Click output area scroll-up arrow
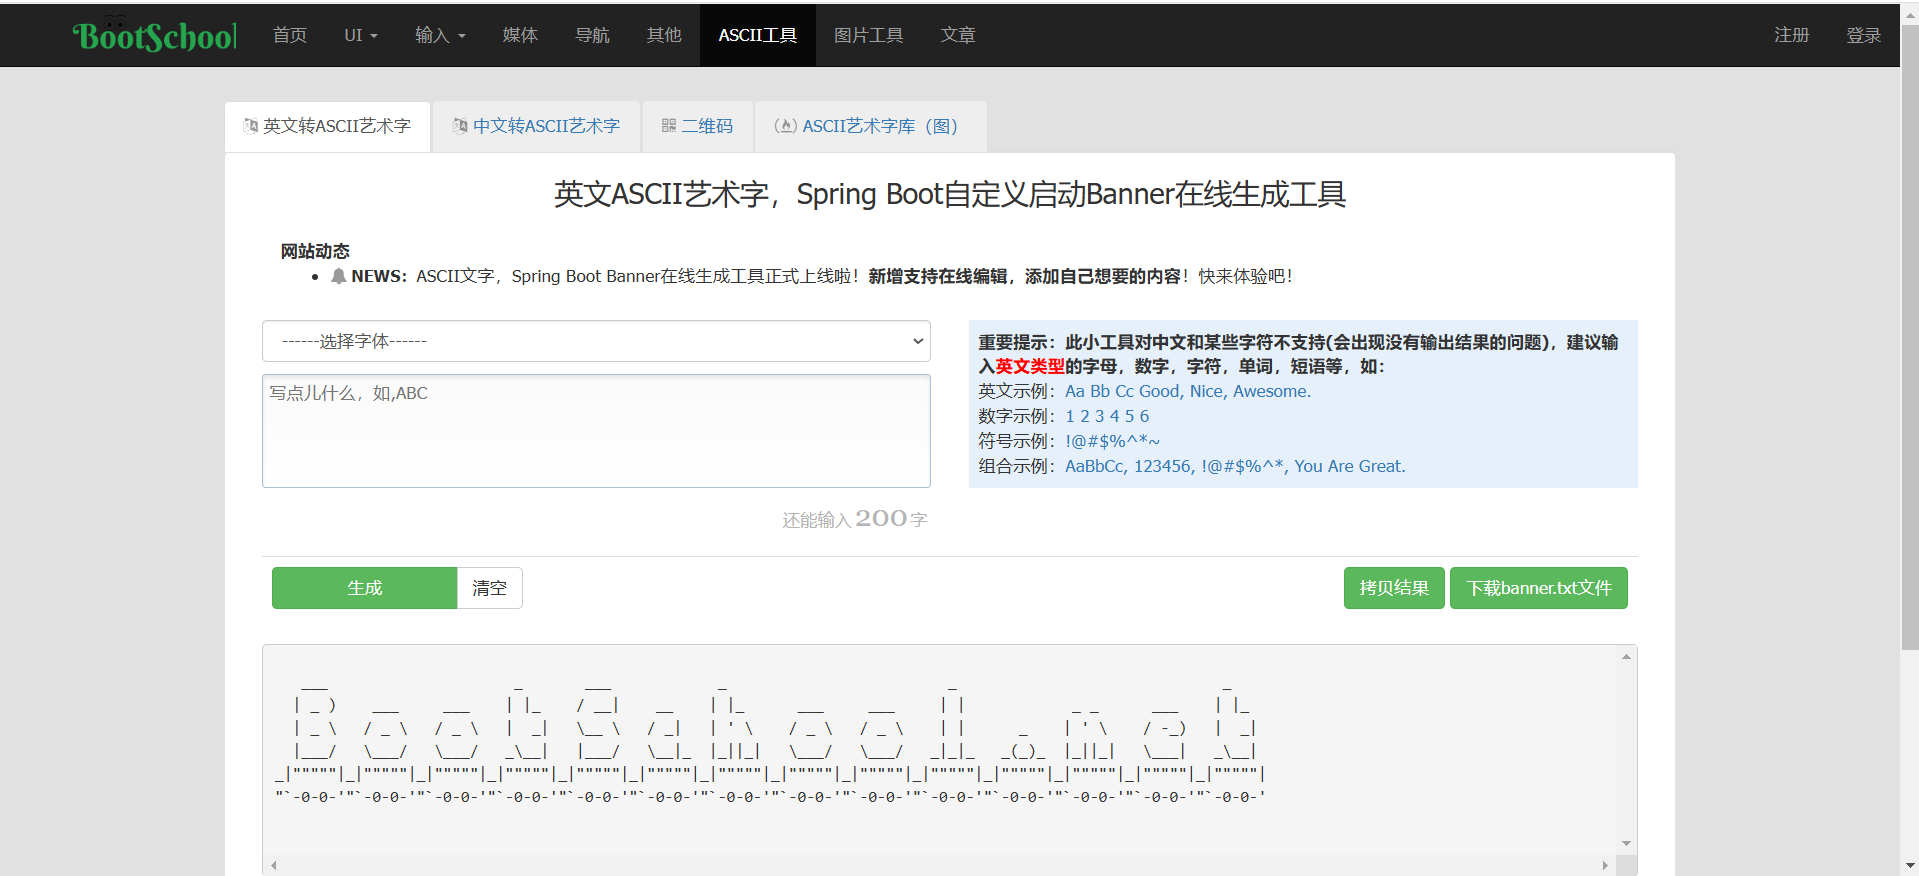 (1627, 657)
